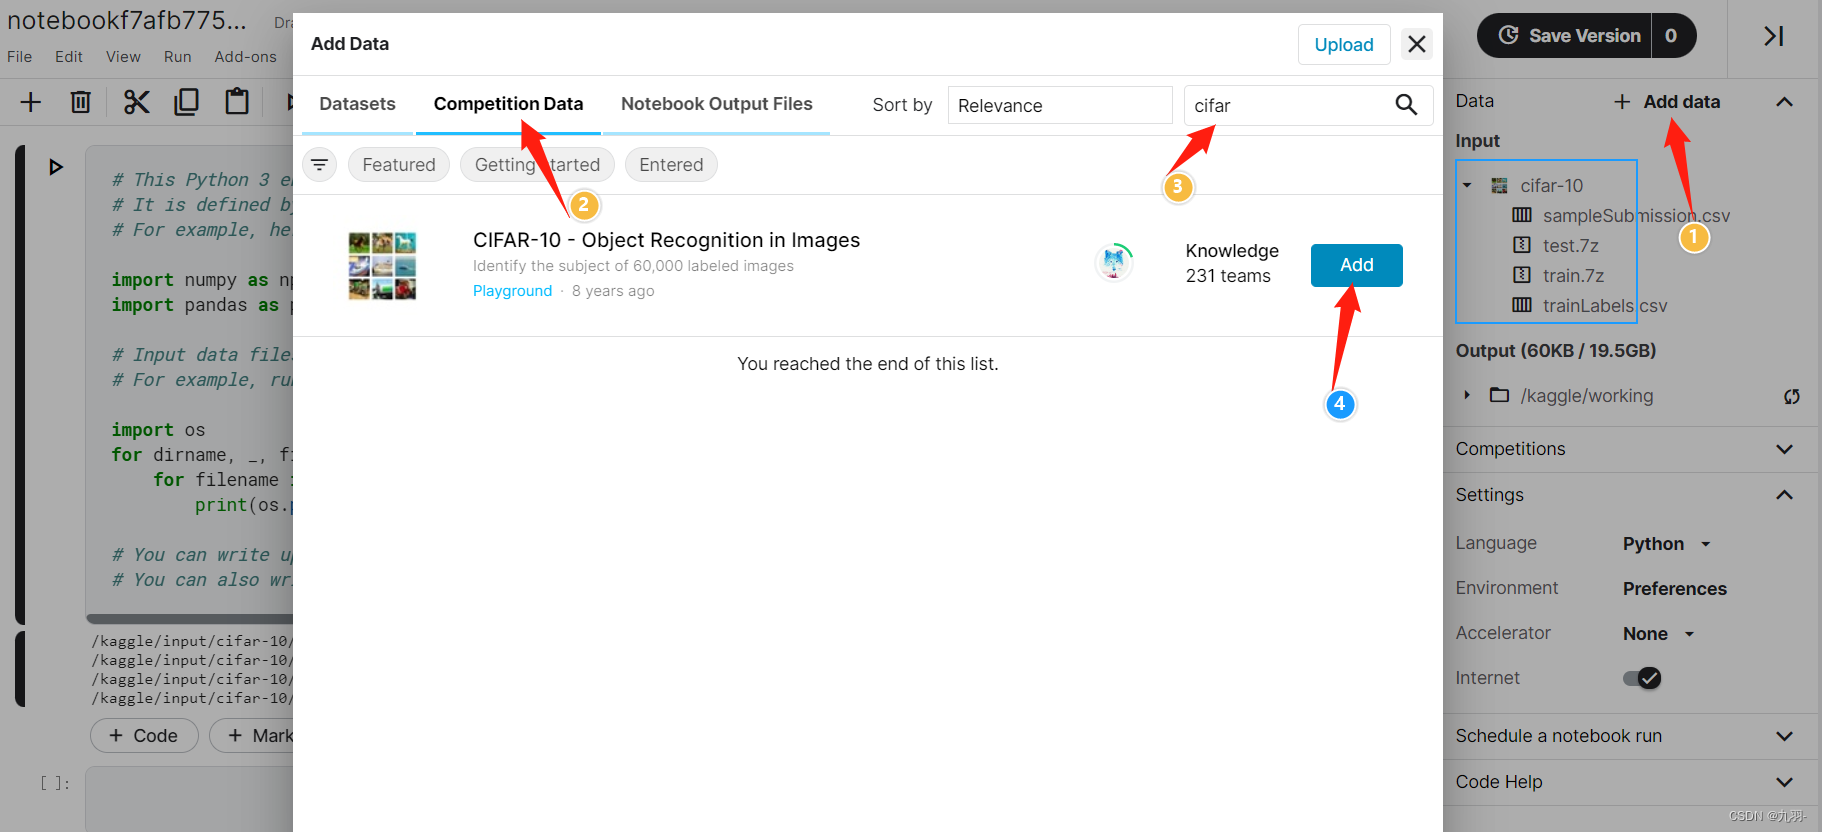
Task: Apply the Entered filter chip
Action: coord(671,165)
